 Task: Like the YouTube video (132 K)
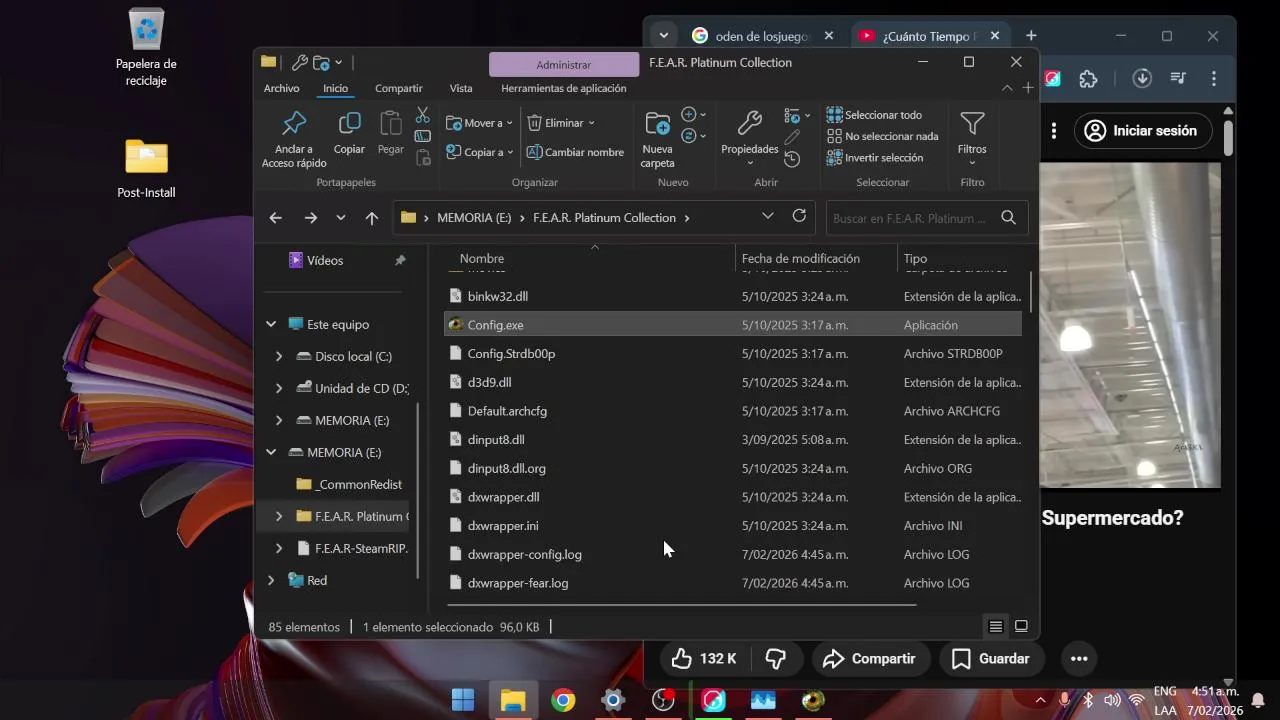[704, 658]
